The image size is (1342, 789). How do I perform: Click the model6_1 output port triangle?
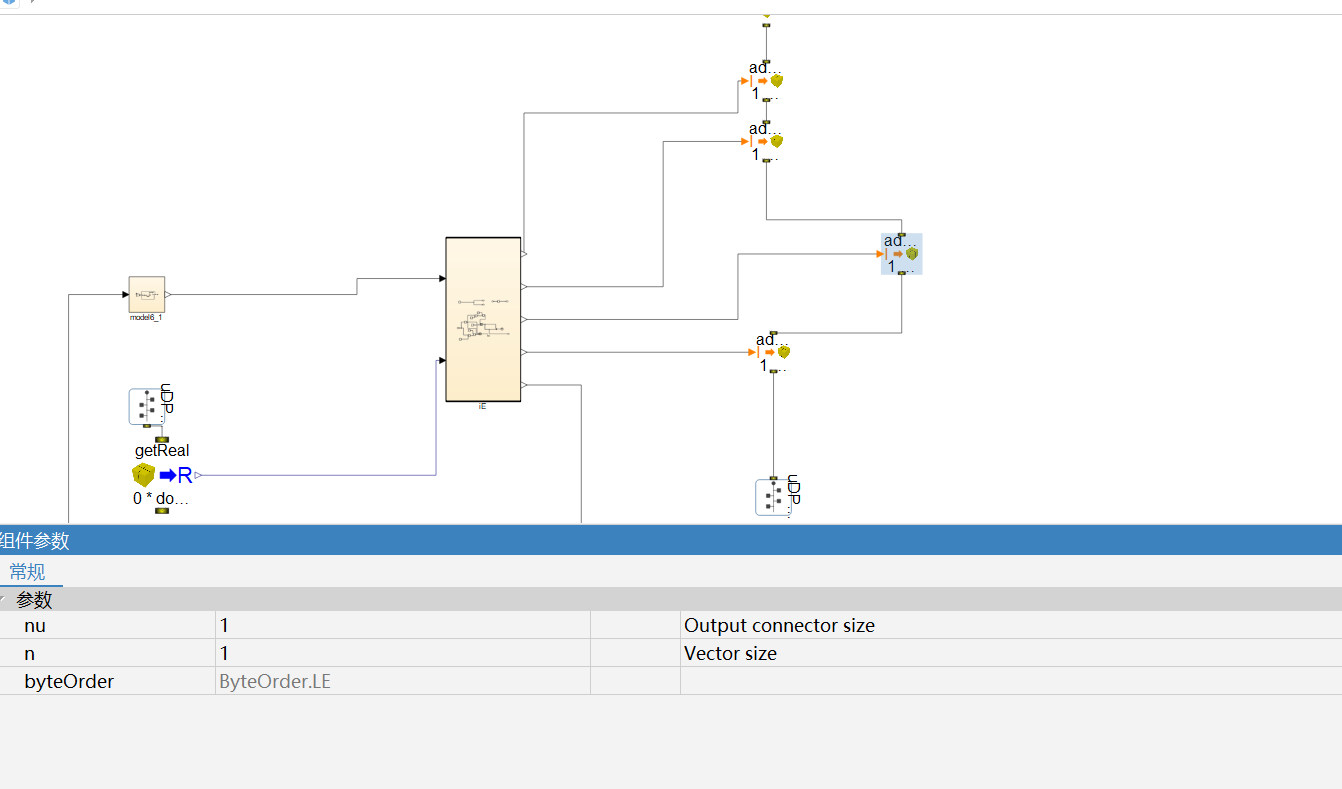[x=168, y=295]
